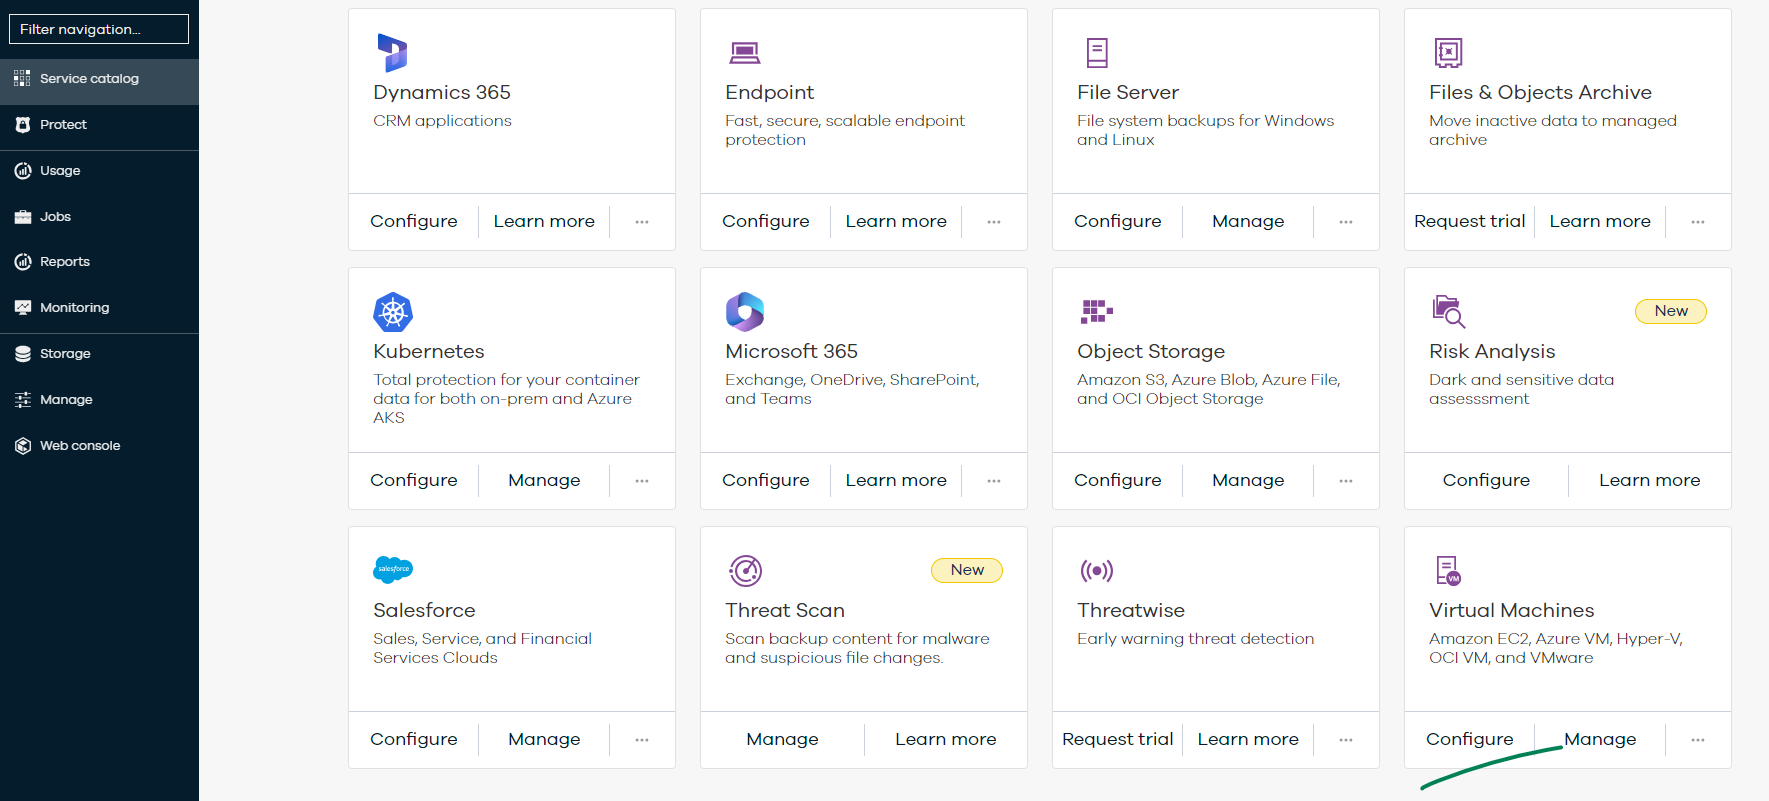Click the Threatwise card title
This screenshot has width=1769, height=801.
(x=1131, y=610)
